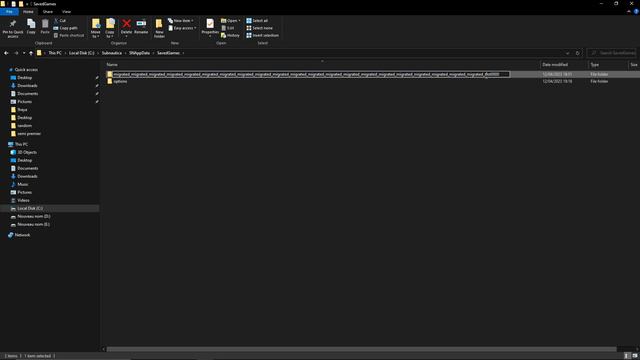Click the horizontal scrollbar at bottom

[362, 349]
